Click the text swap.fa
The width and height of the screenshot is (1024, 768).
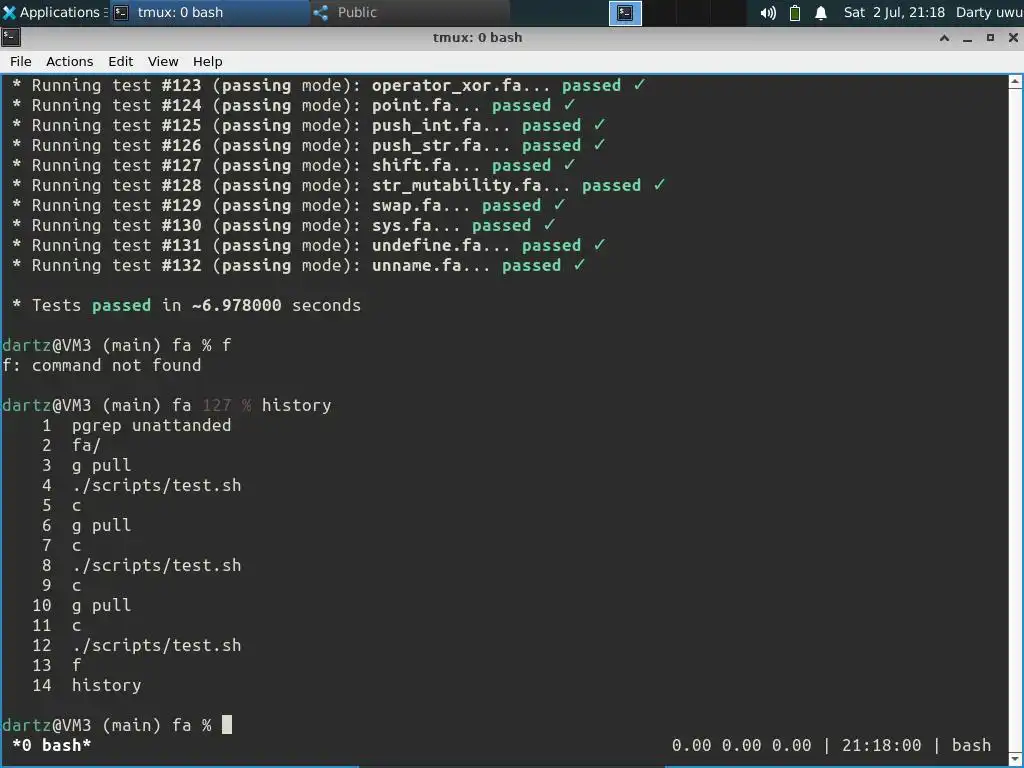406,205
